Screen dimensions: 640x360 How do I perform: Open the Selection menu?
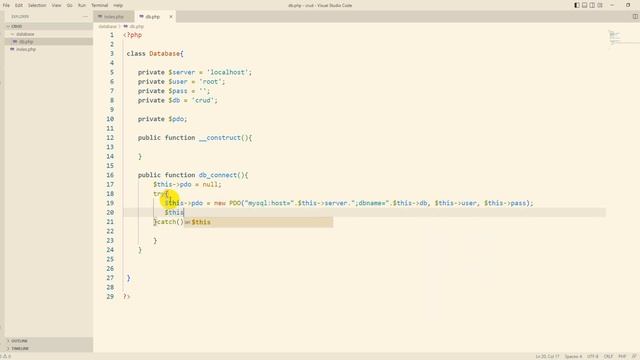point(37,5)
